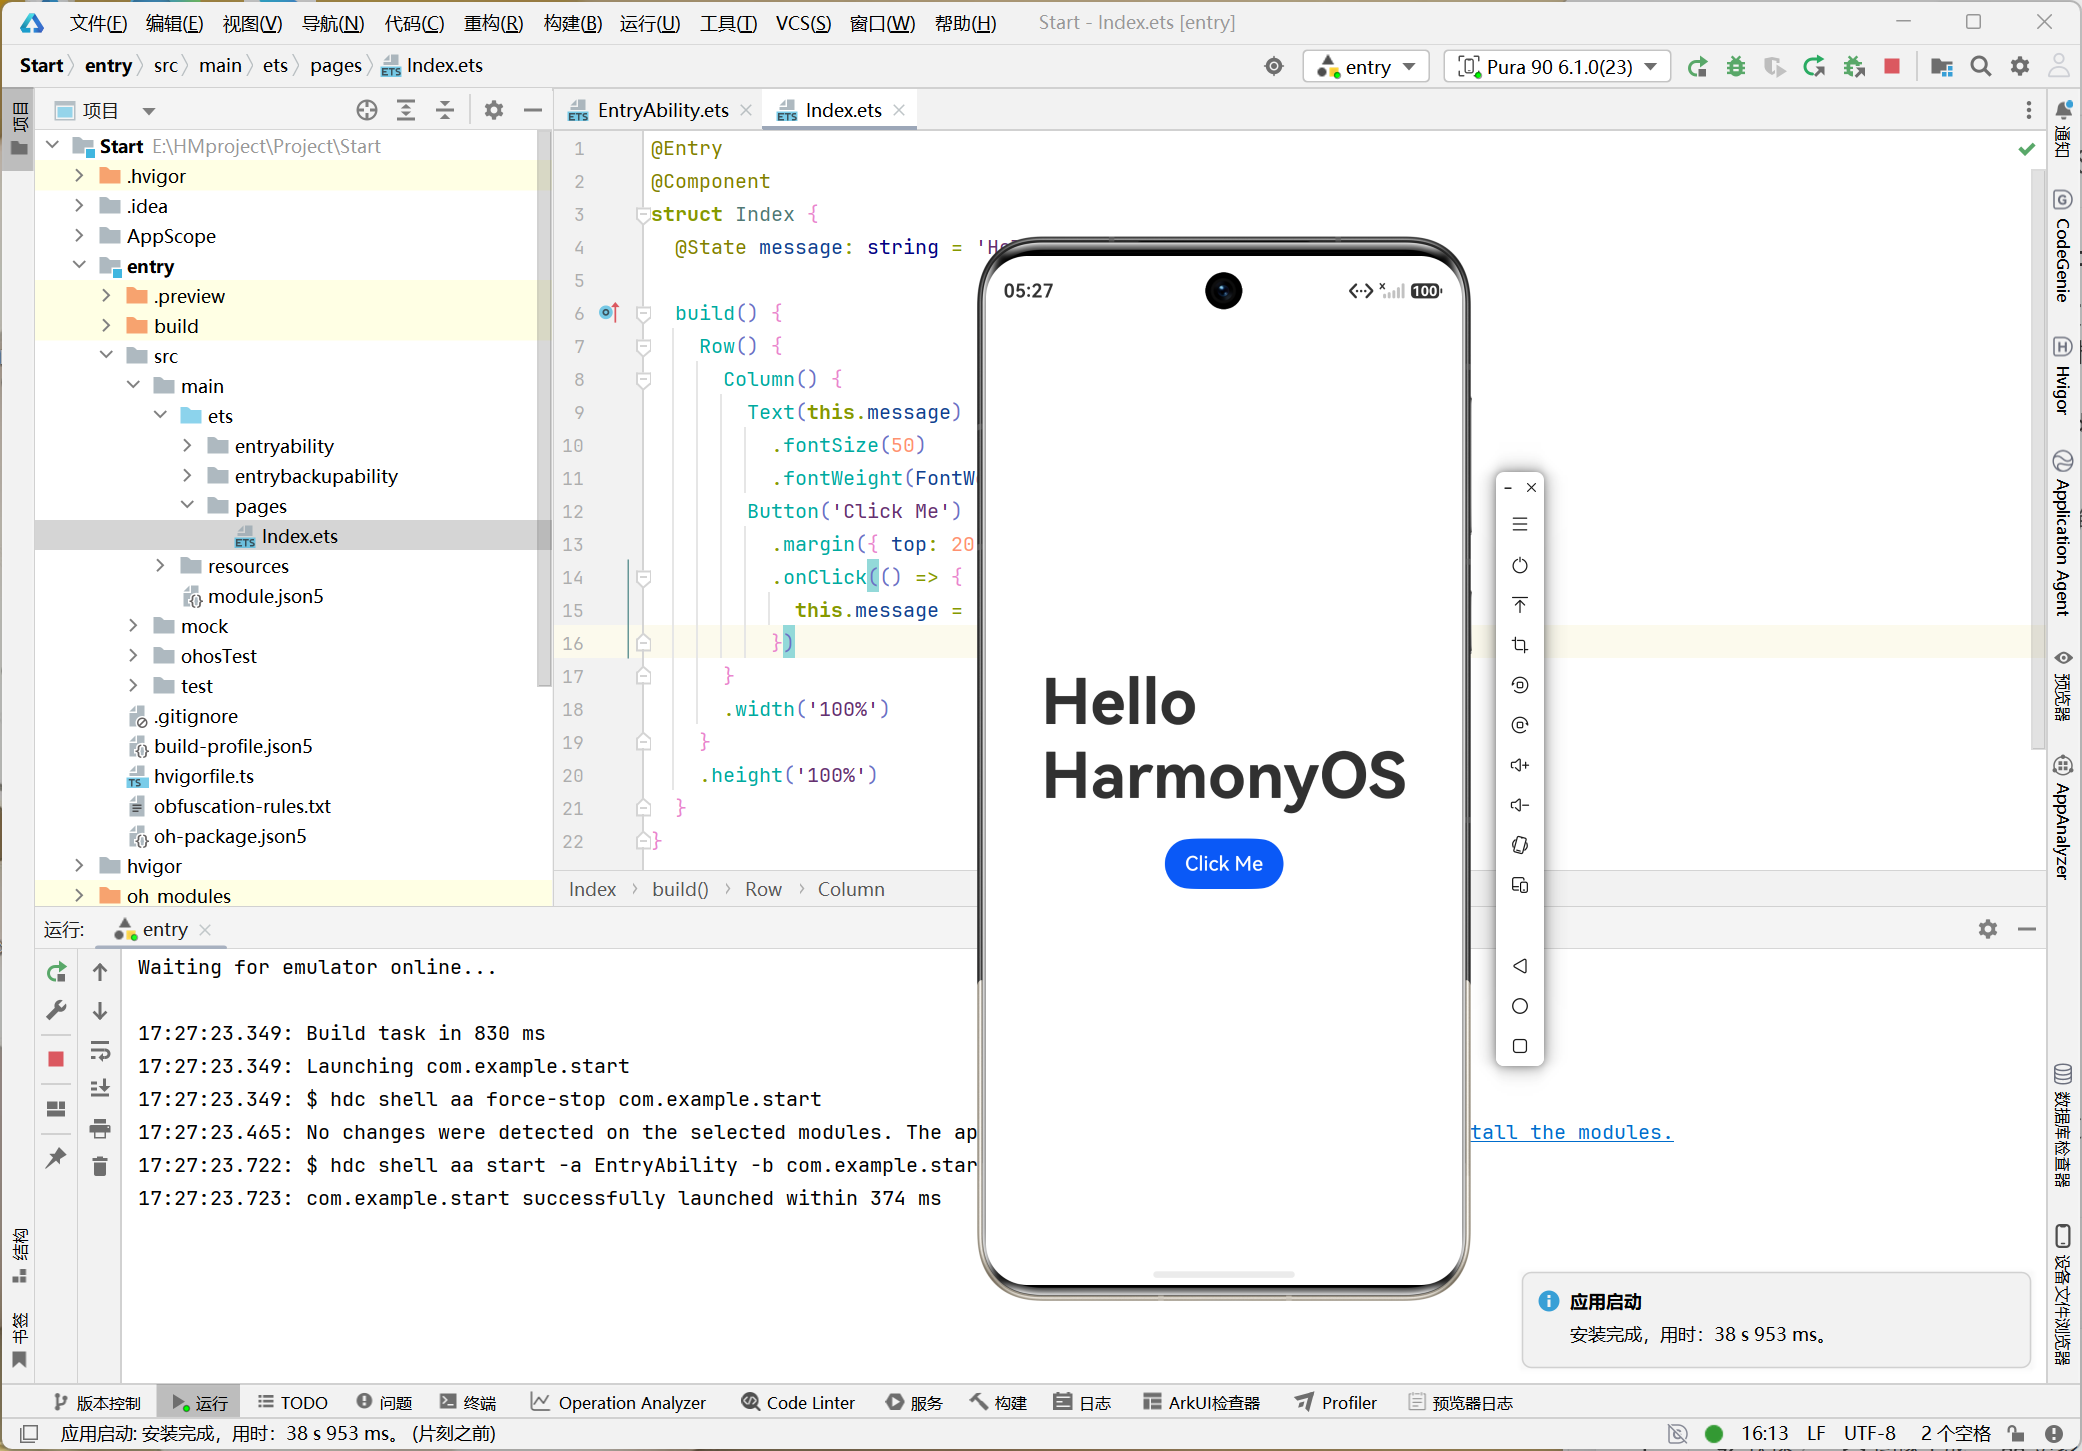Open the ArkUI检查器 tool button
This screenshot has height=1451, width=2082.
1202,1402
